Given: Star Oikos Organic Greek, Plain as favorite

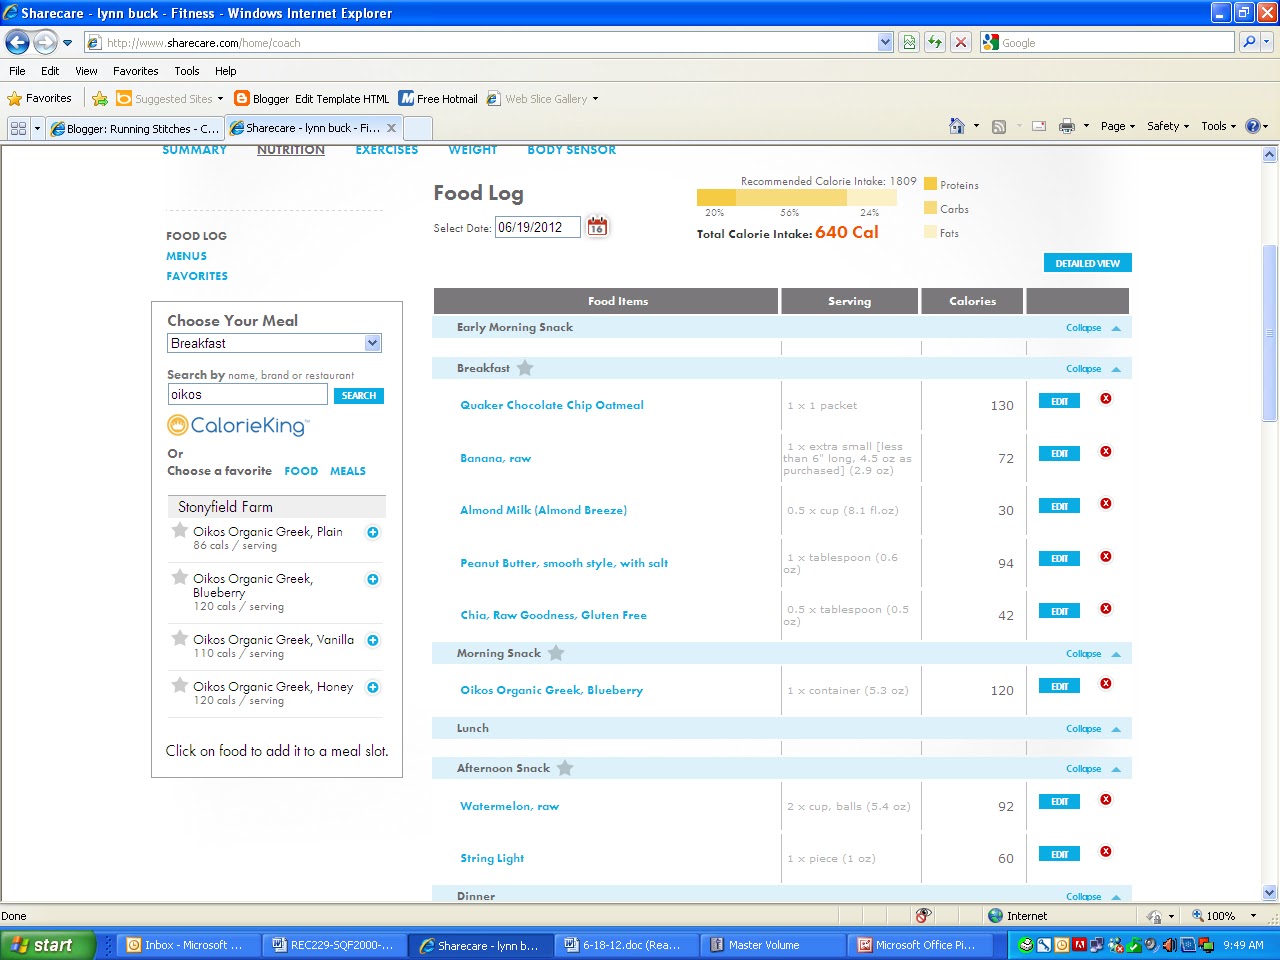Looking at the screenshot, I should pyautogui.click(x=180, y=530).
